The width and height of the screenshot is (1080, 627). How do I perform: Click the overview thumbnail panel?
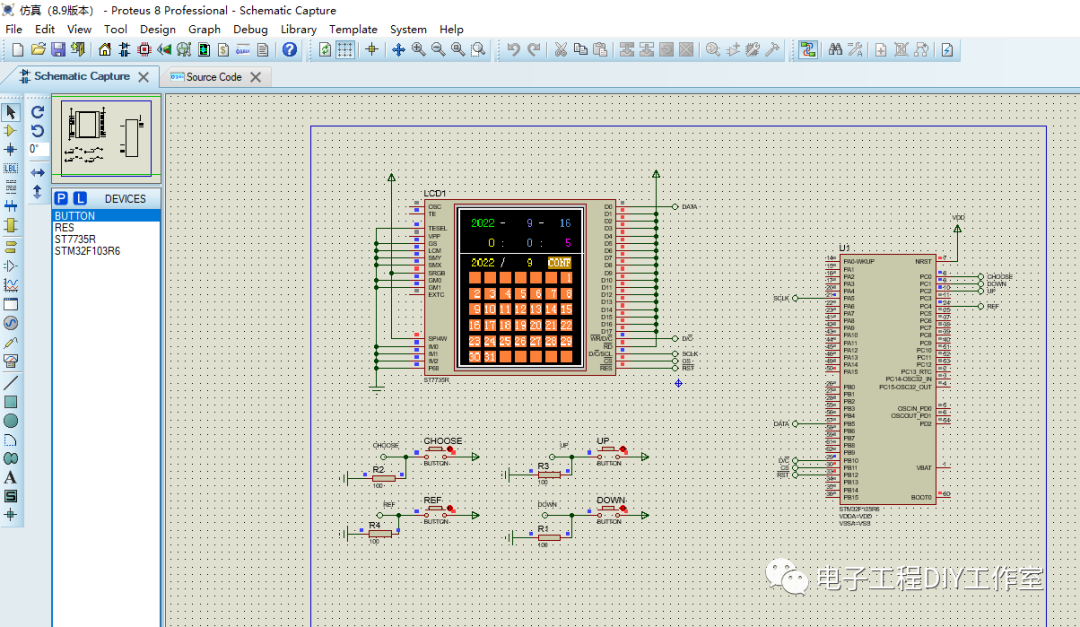(106, 138)
